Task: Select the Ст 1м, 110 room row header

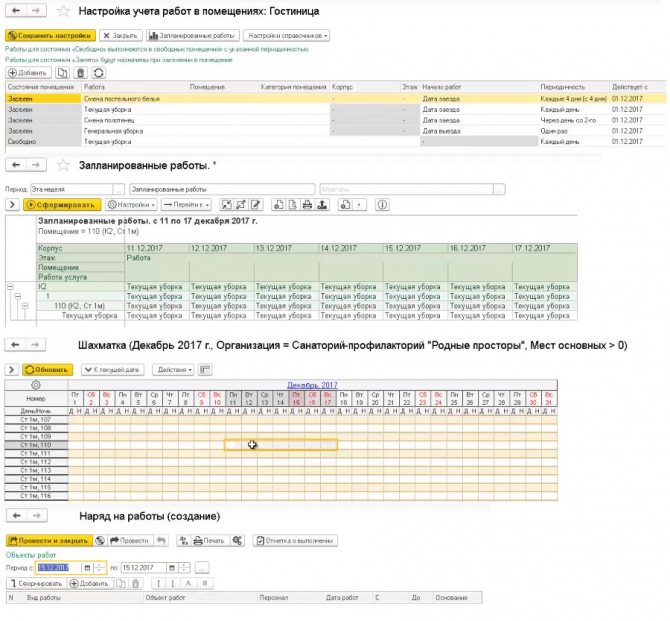Action: 36,445
